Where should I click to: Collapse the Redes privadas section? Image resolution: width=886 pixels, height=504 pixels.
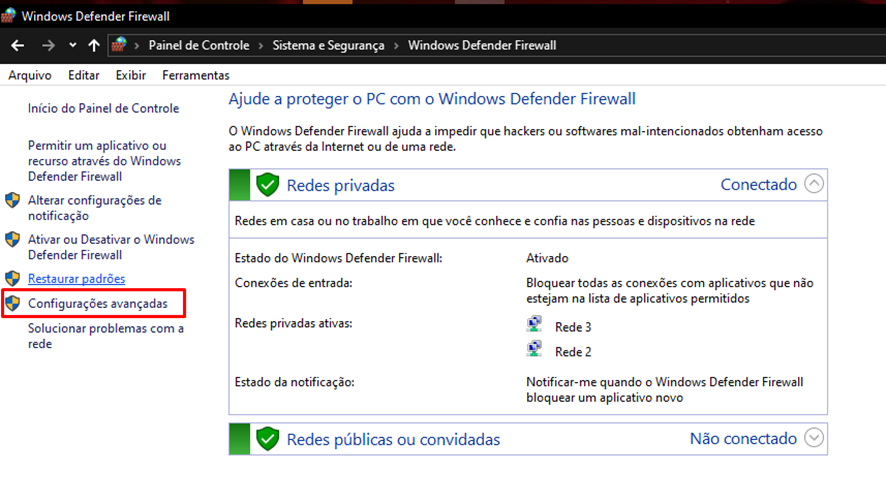[x=814, y=184]
